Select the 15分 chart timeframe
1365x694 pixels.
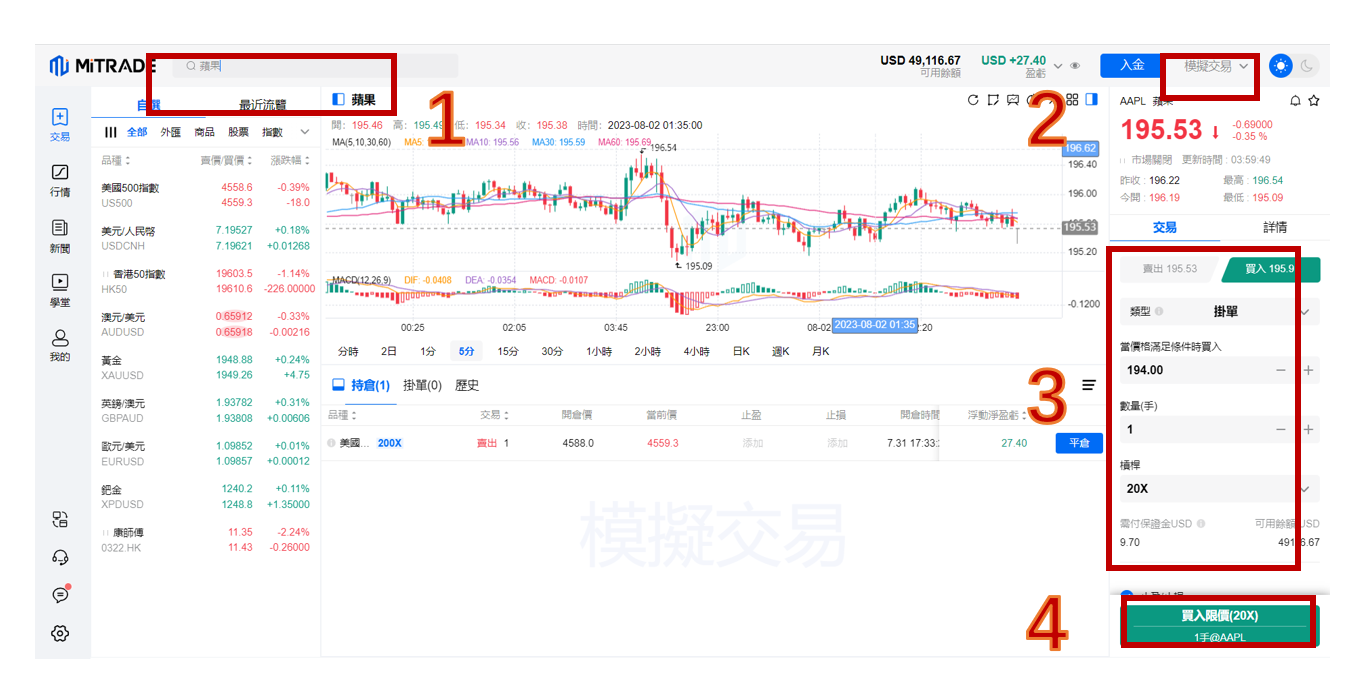tap(508, 351)
